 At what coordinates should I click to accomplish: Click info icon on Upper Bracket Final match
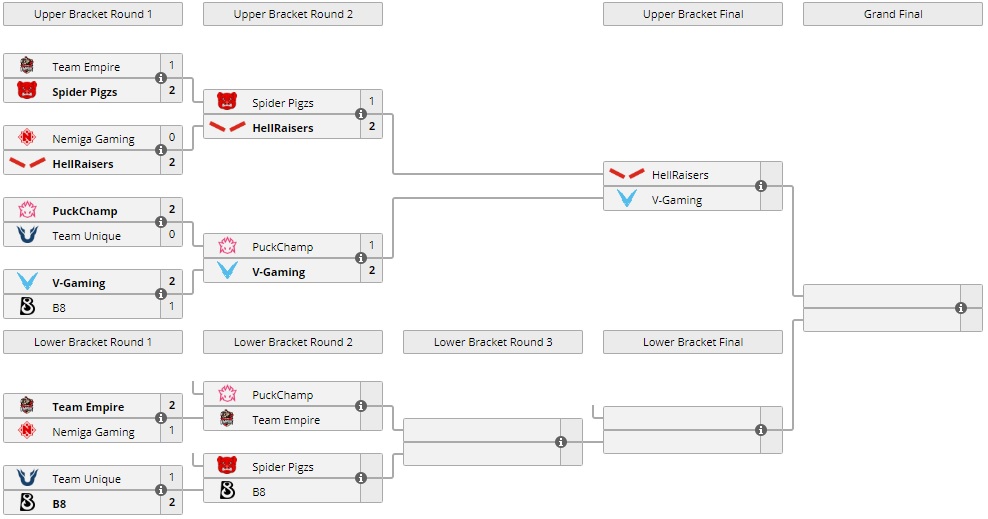pos(761,186)
